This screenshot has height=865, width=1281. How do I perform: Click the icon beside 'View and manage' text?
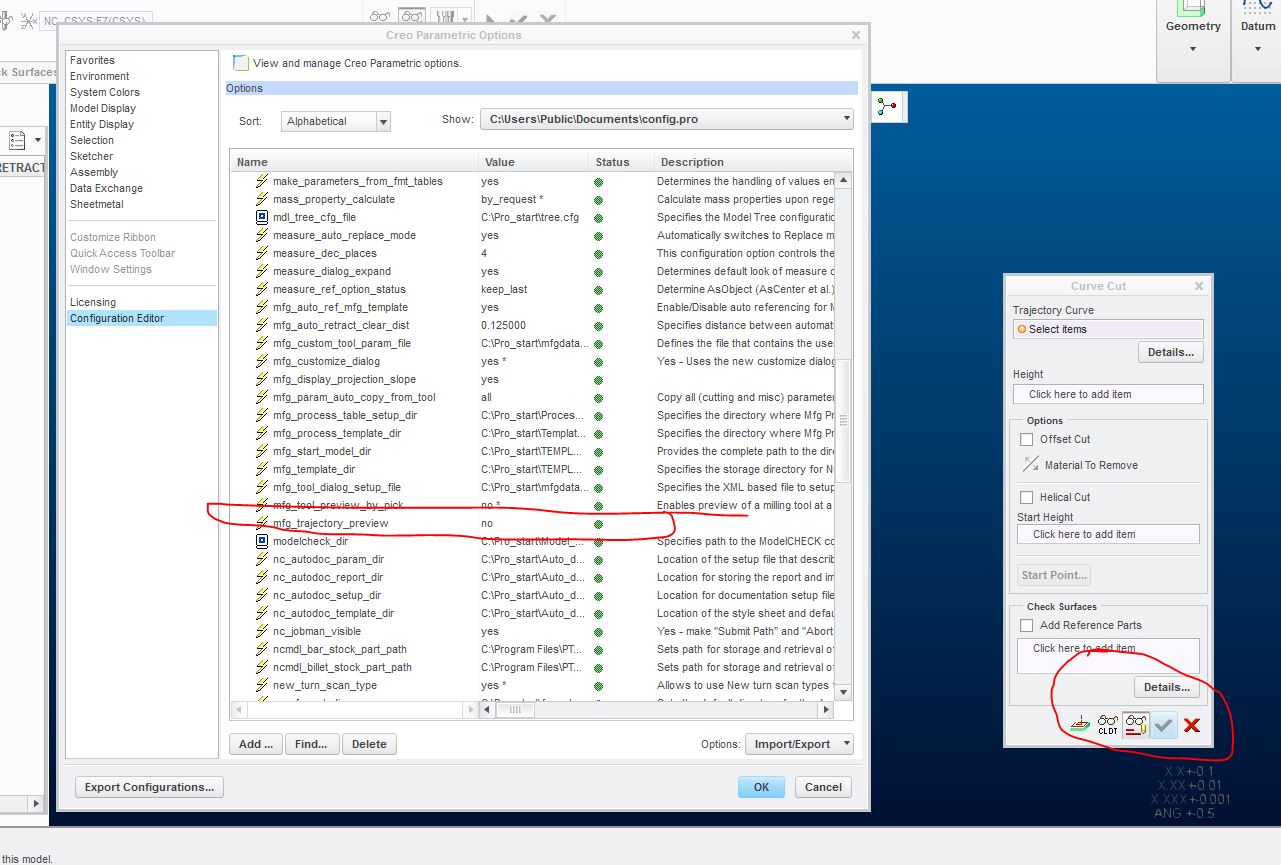click(240, 62)
